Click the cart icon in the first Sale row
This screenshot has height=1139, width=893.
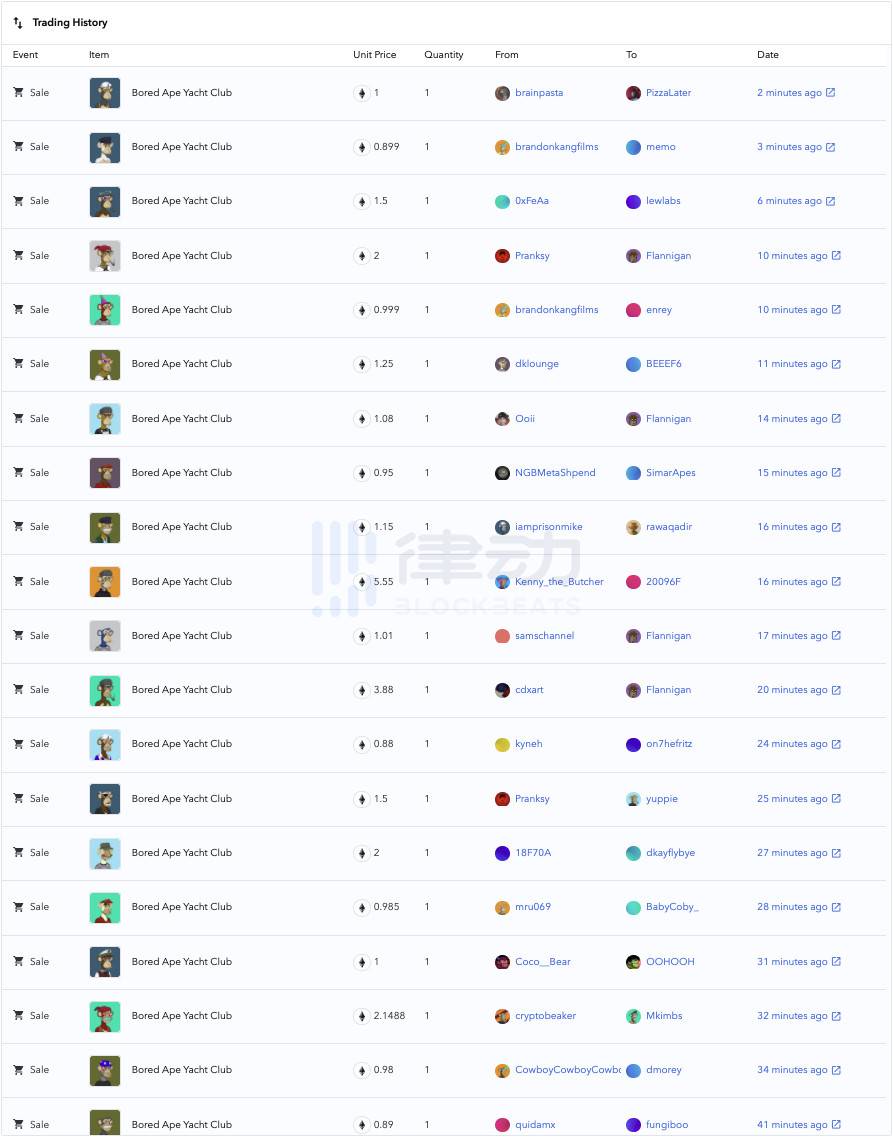pyautogui.click(x=18, y=92)
